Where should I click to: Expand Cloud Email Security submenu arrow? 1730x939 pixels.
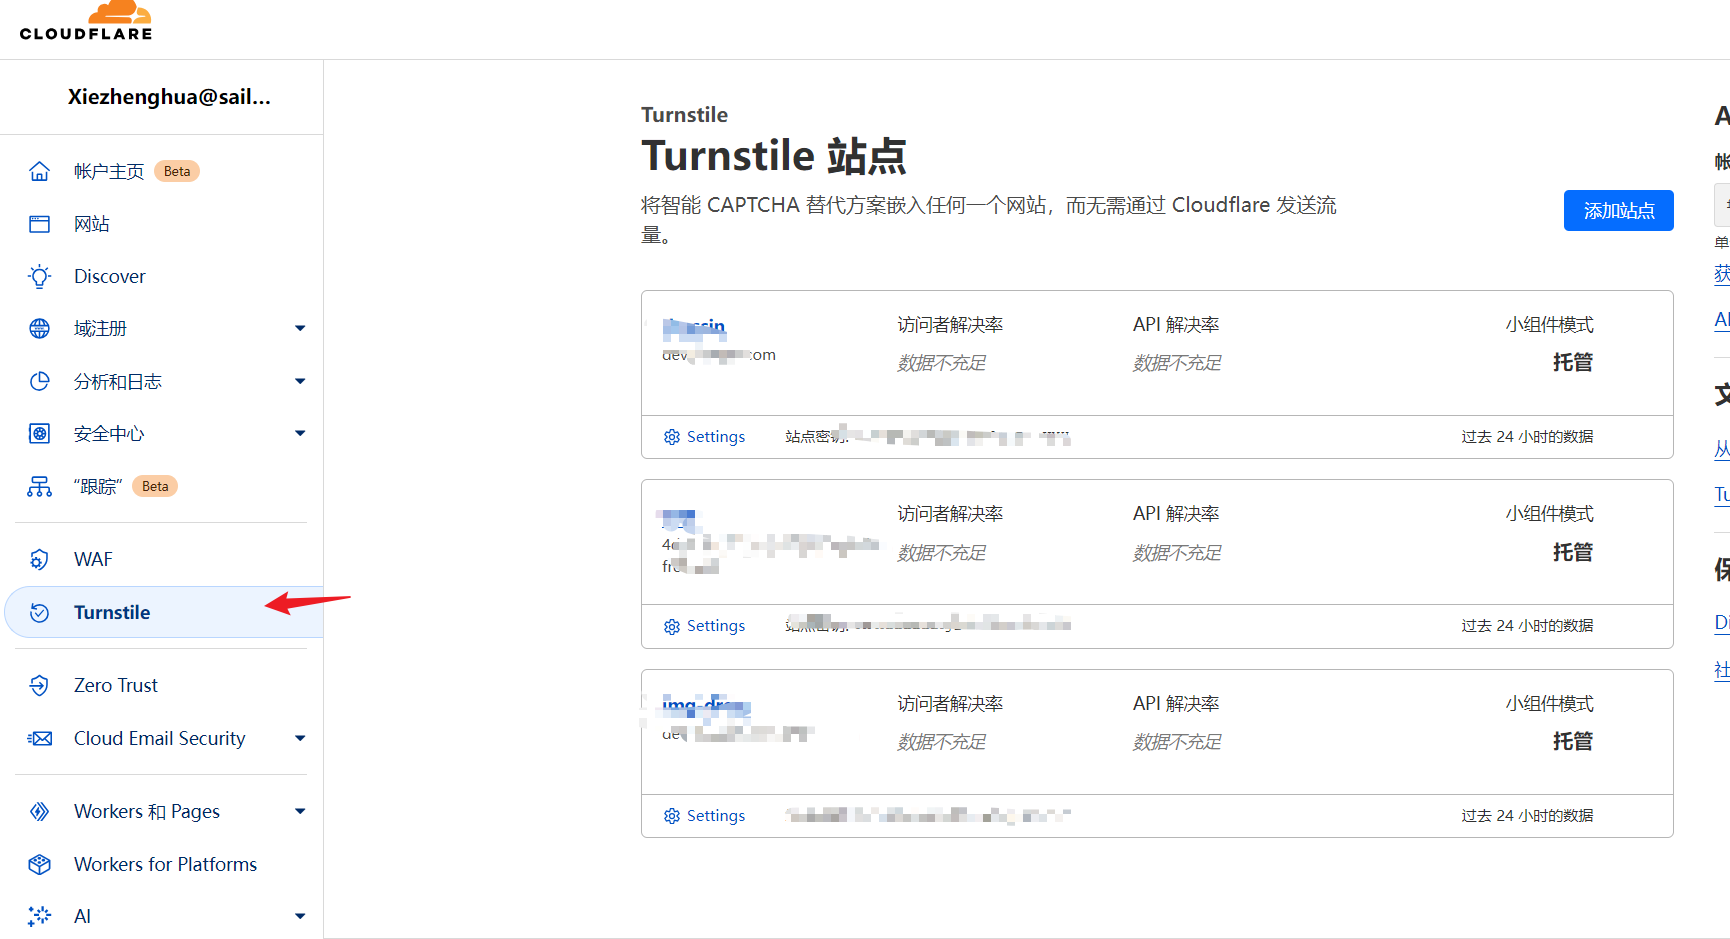[x=300, y=738]
